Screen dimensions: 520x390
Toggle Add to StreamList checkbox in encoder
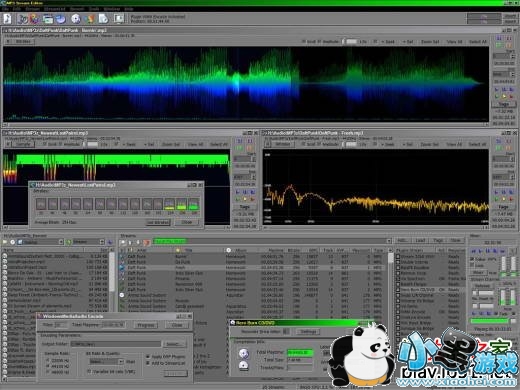[148, 363]
